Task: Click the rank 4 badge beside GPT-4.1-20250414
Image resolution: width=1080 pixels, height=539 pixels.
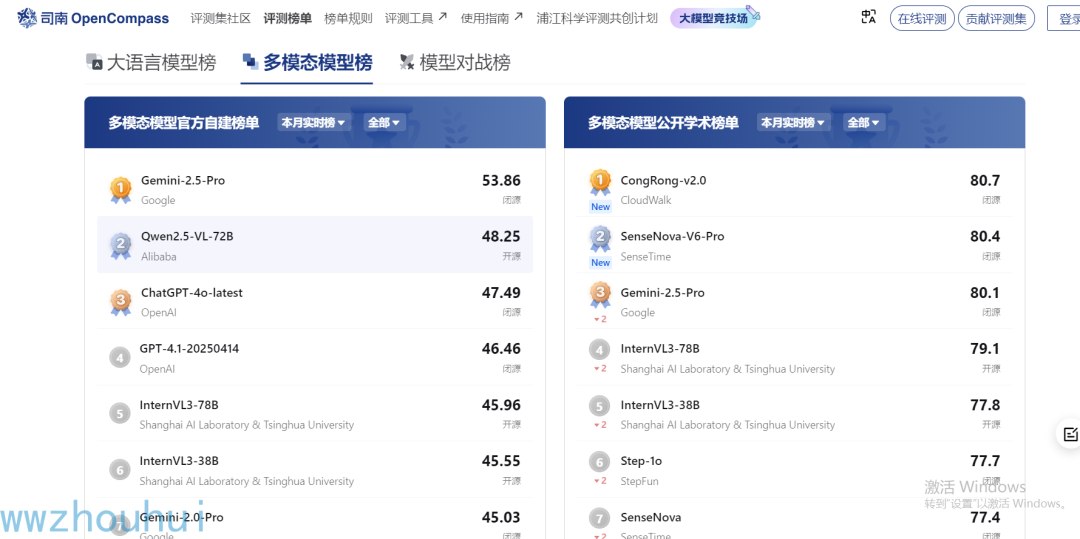Action: 120,357
